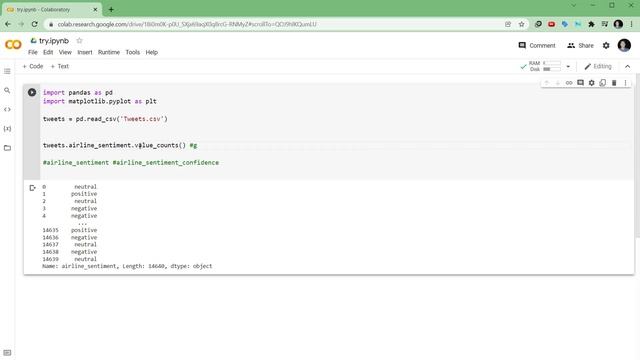Click the 'import pandas as pd' line
The height and width of the screenshot is (360, 640).
[x=78, y=93]
